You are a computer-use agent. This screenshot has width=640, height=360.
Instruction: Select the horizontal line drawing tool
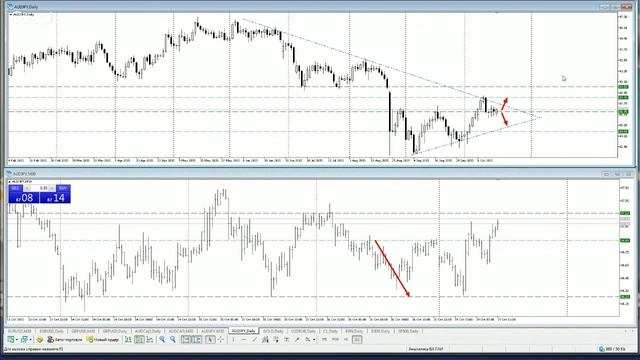click(244, 339)
